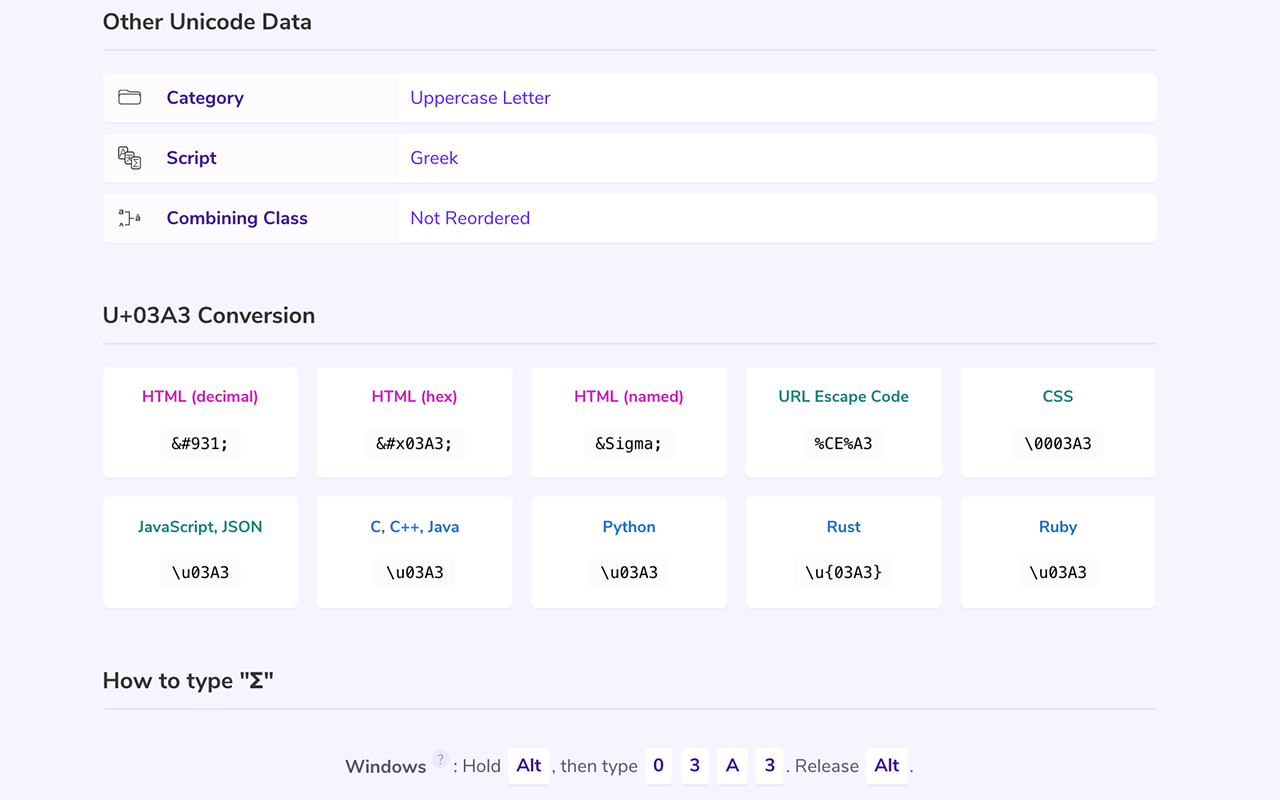Click the HTML (named) card title
This screenshot has width=1280, height=800.
(x=629, y=397)
